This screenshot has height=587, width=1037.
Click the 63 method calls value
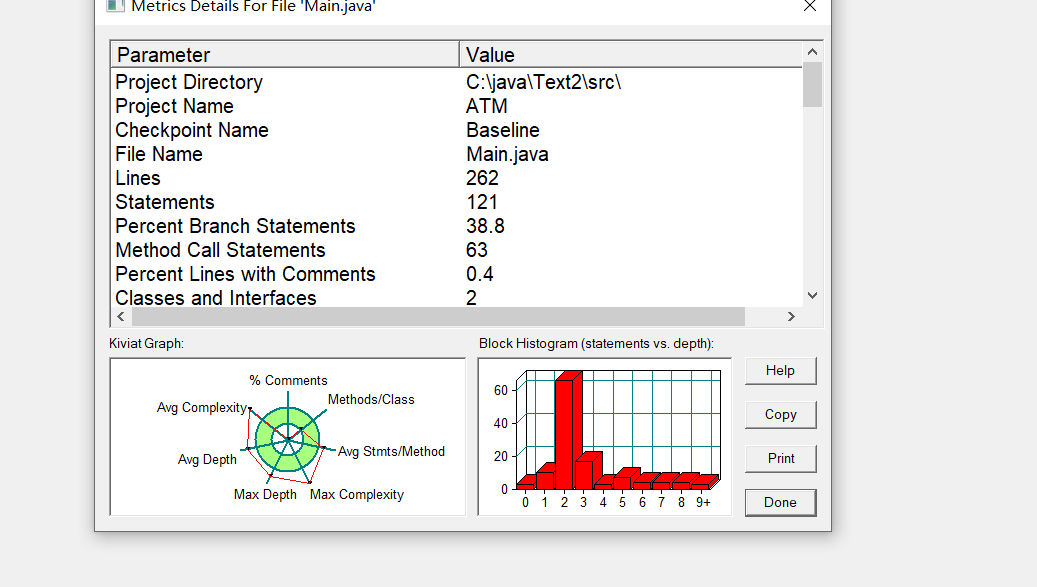[477, 250]
